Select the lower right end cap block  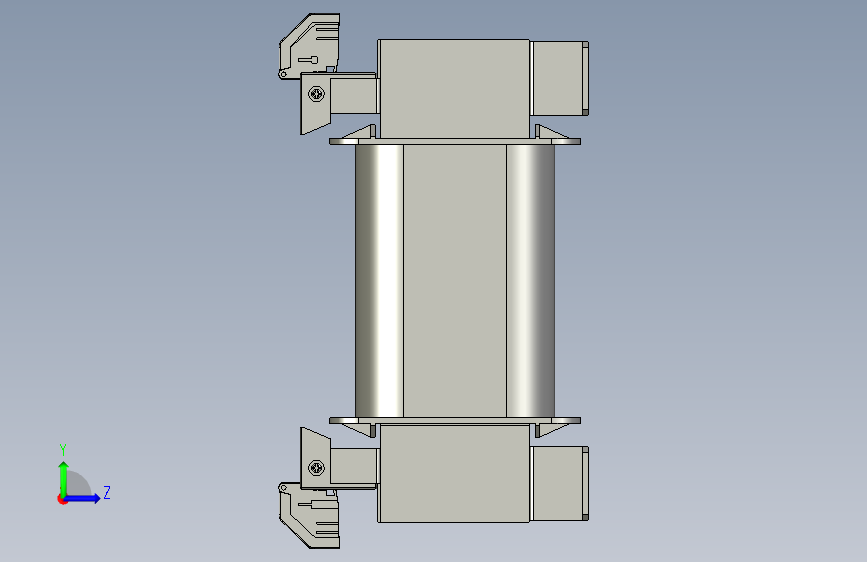560,483
